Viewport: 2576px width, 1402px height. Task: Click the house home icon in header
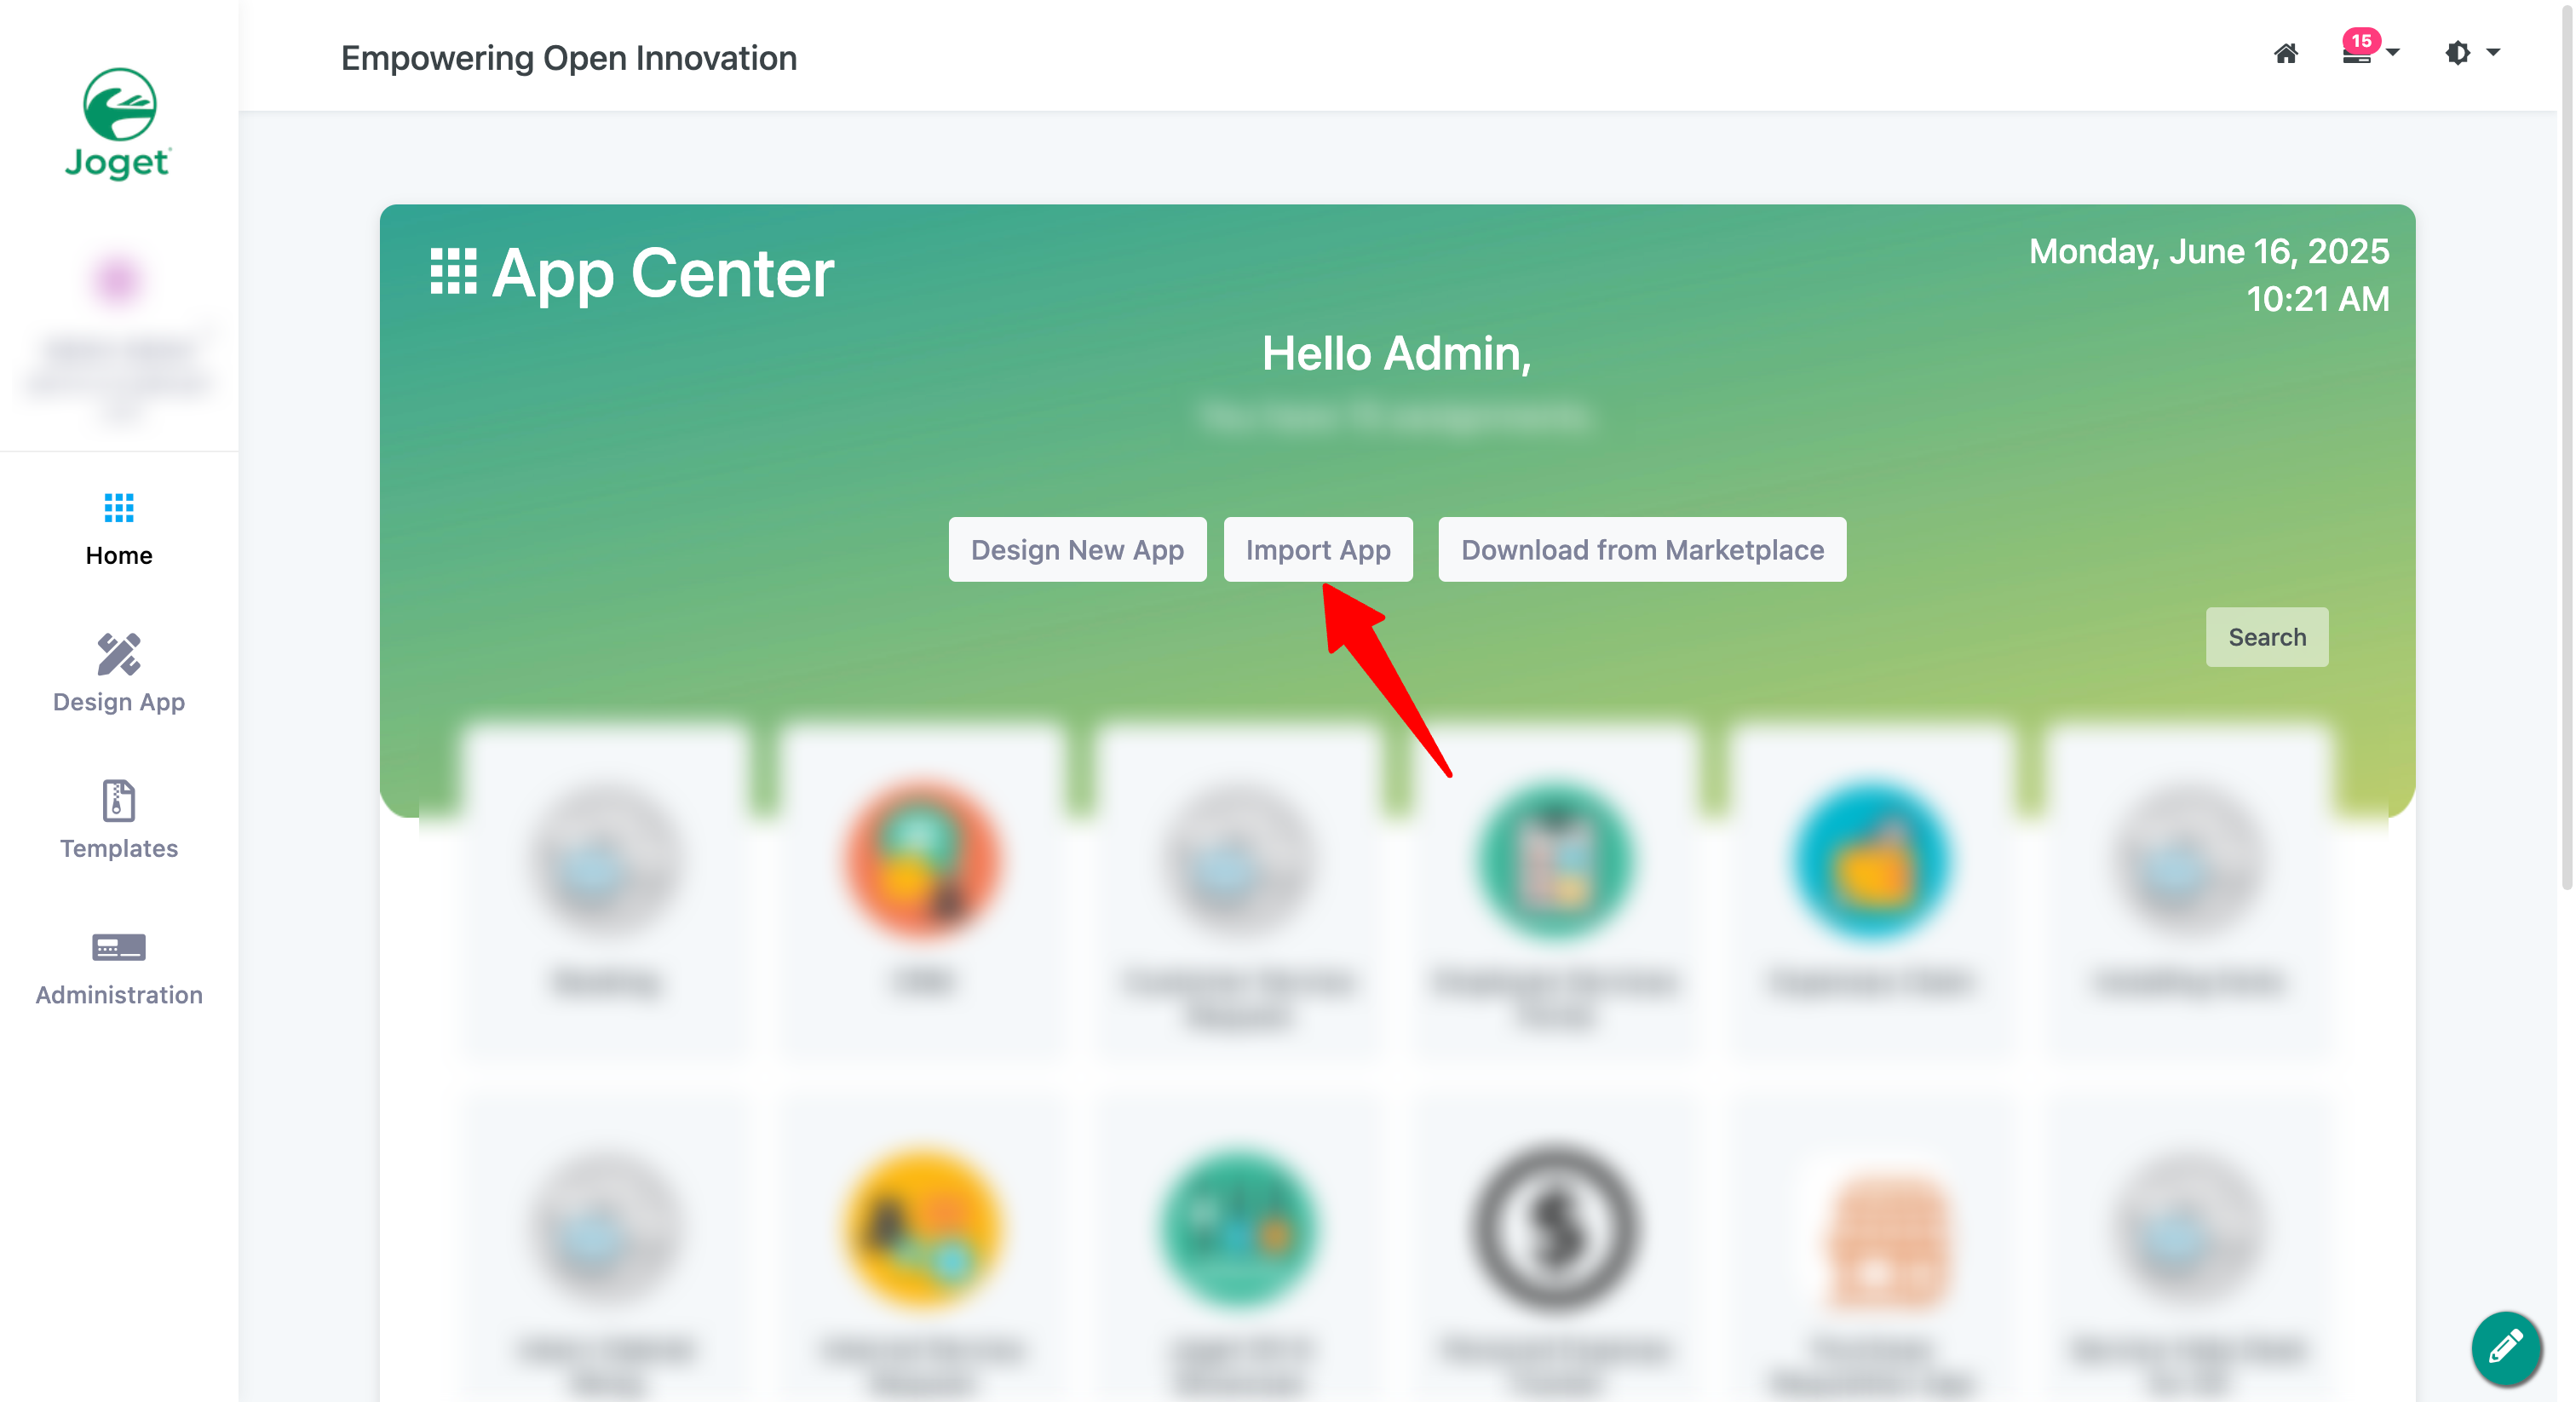point(2286,53)
